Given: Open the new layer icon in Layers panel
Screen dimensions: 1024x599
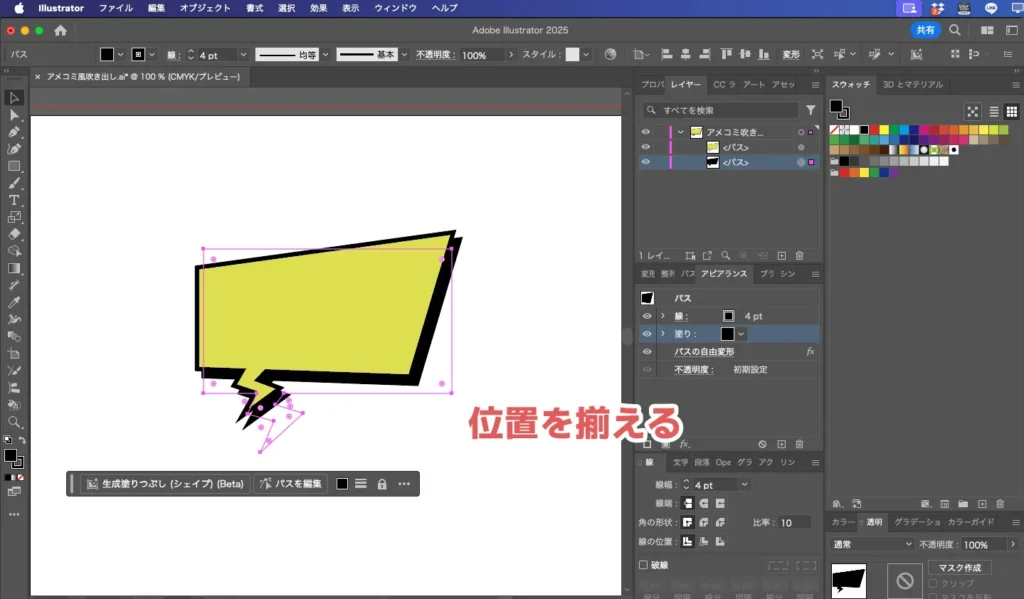Looking at the screenshot, I should 782,255.
